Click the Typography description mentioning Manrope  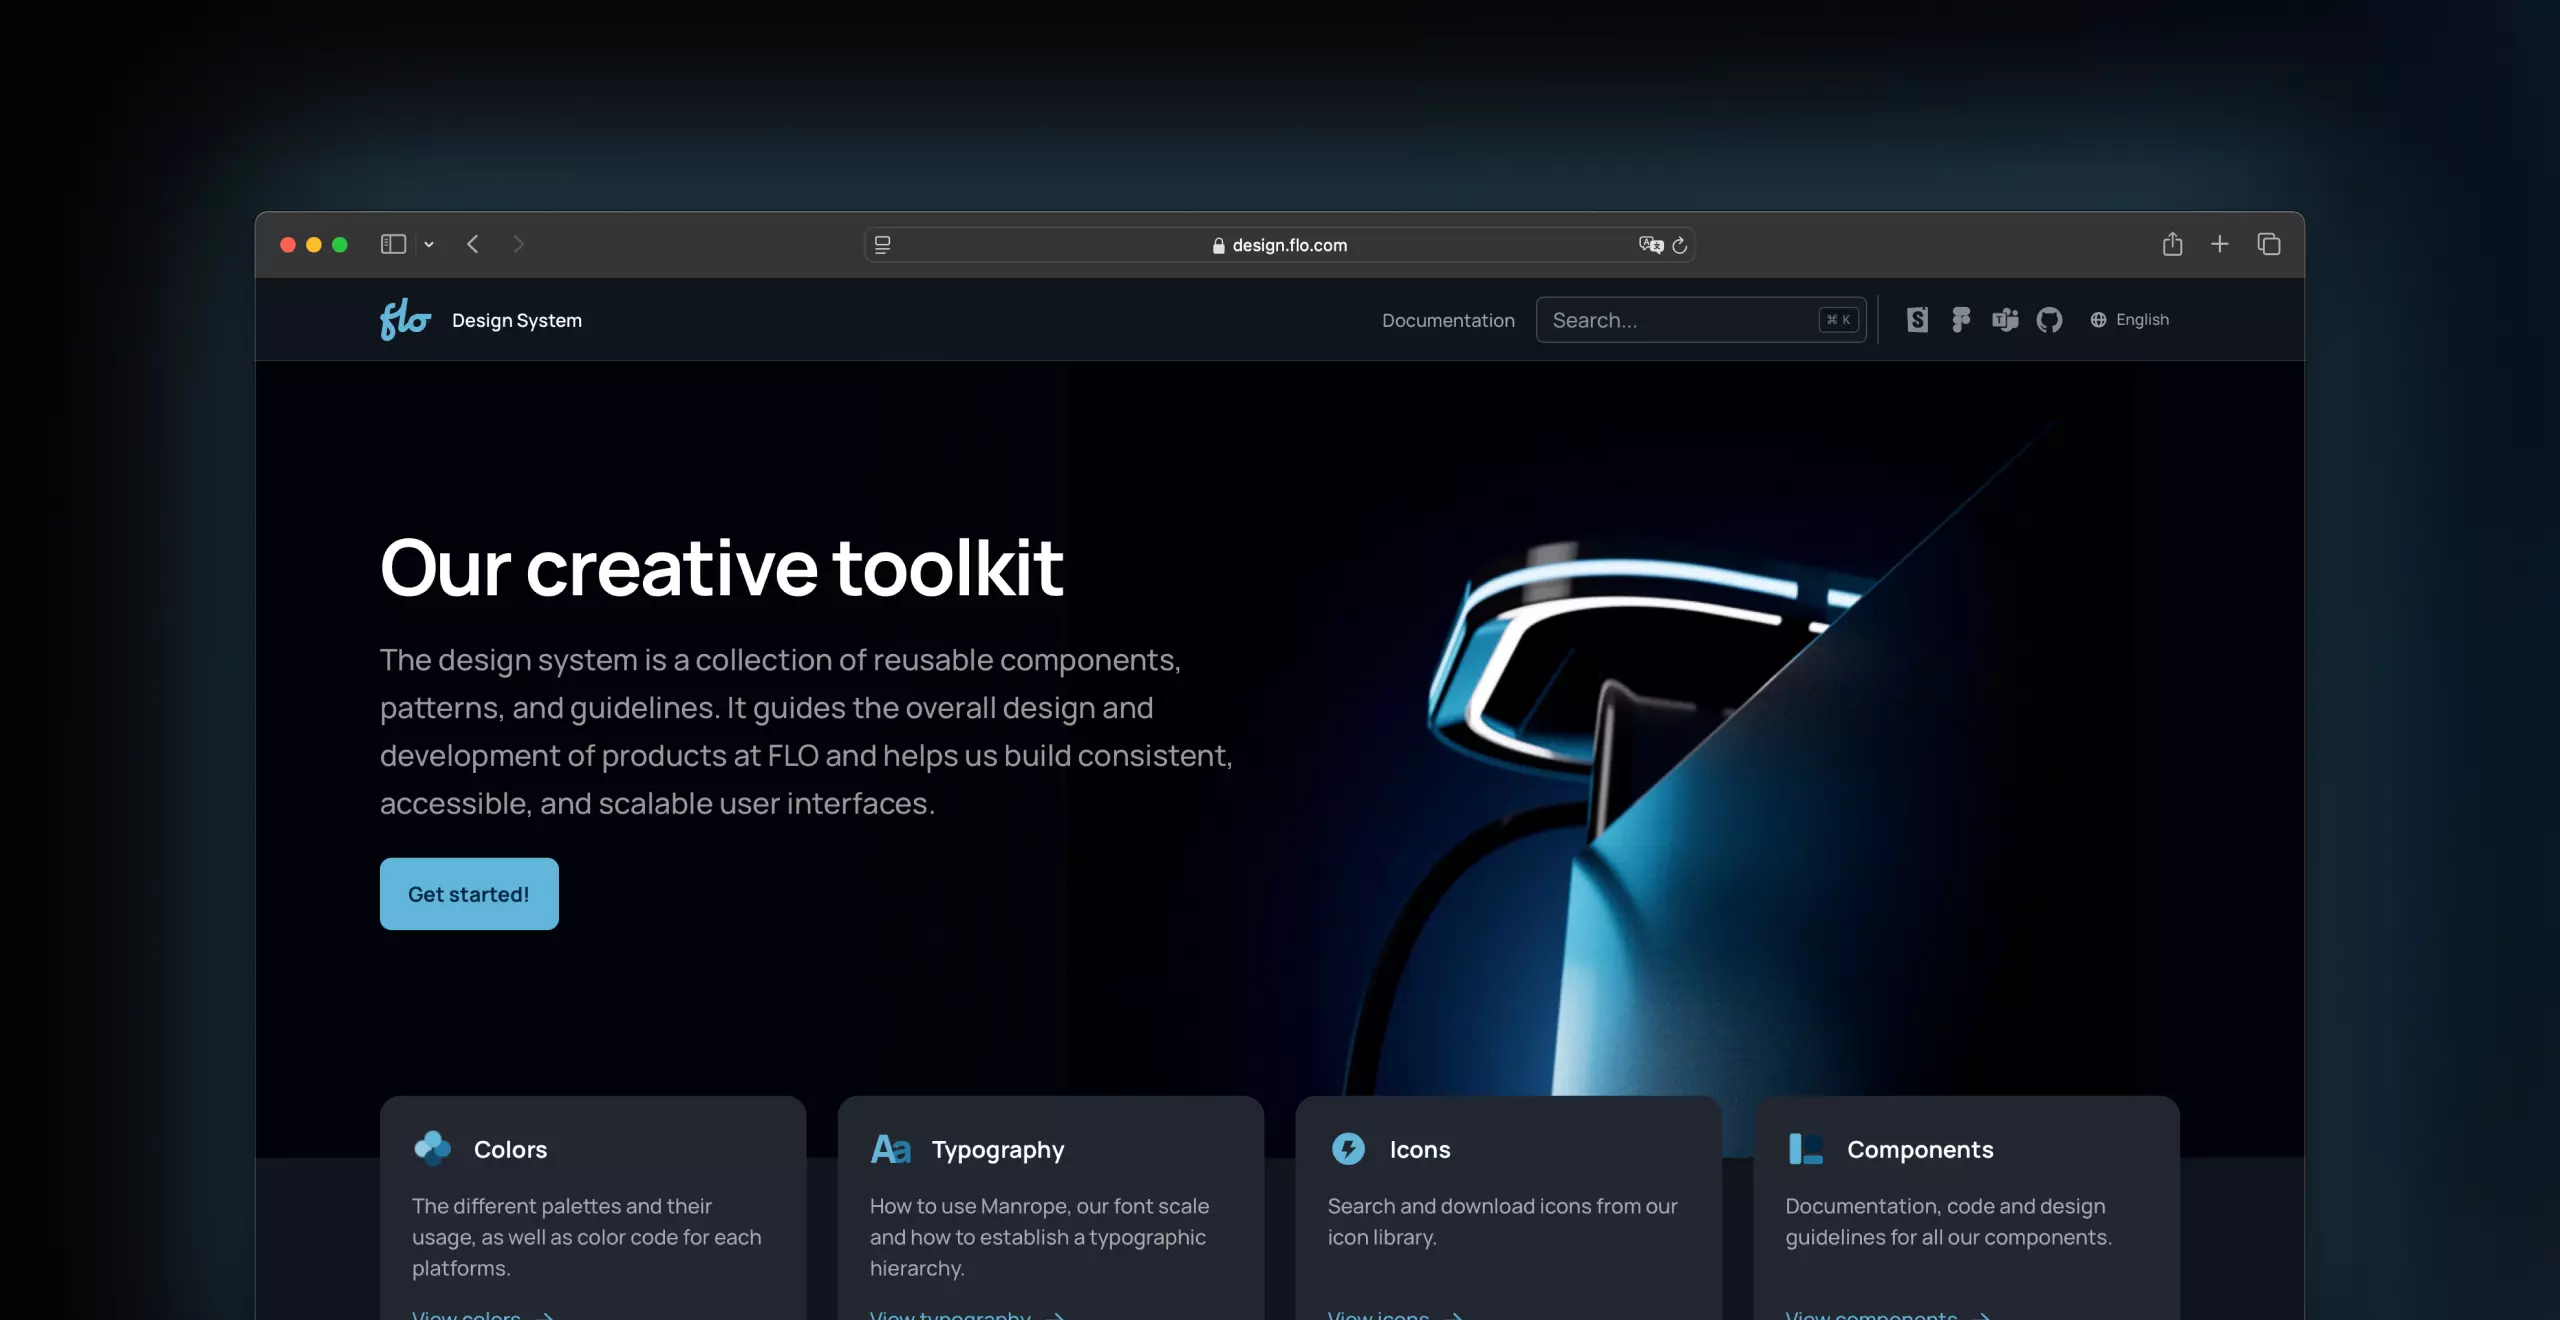tap(1039, 1237)
